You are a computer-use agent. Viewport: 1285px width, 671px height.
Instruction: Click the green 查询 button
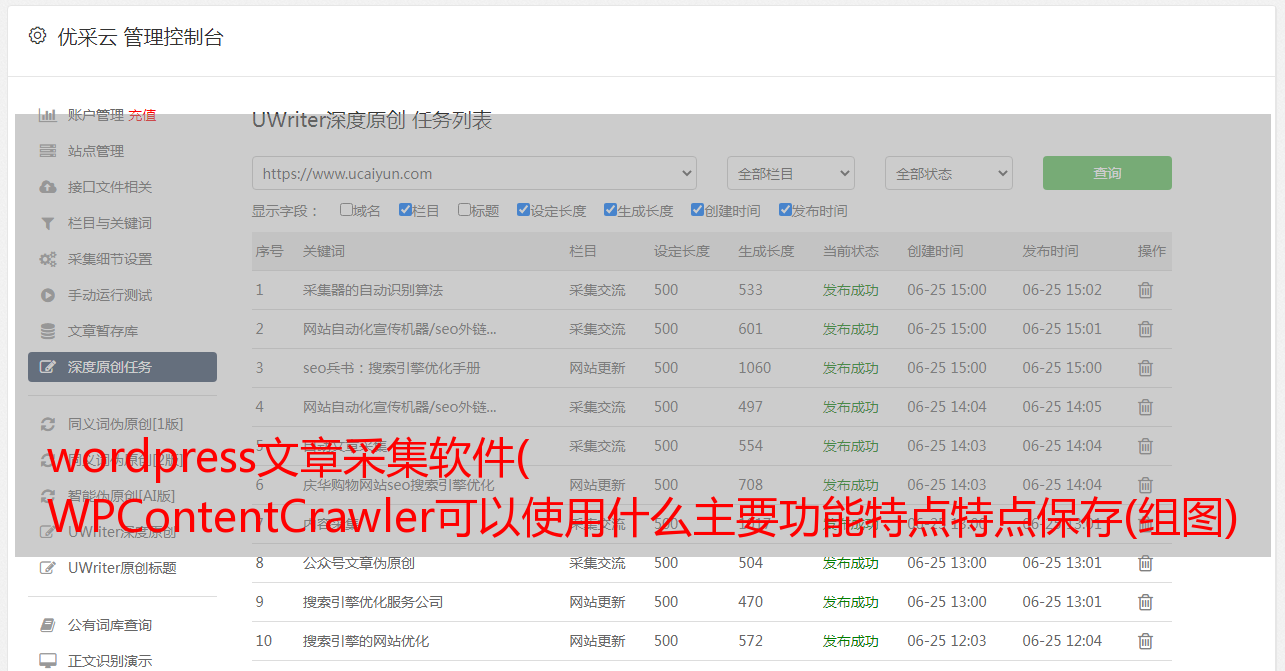(1107, 173)
